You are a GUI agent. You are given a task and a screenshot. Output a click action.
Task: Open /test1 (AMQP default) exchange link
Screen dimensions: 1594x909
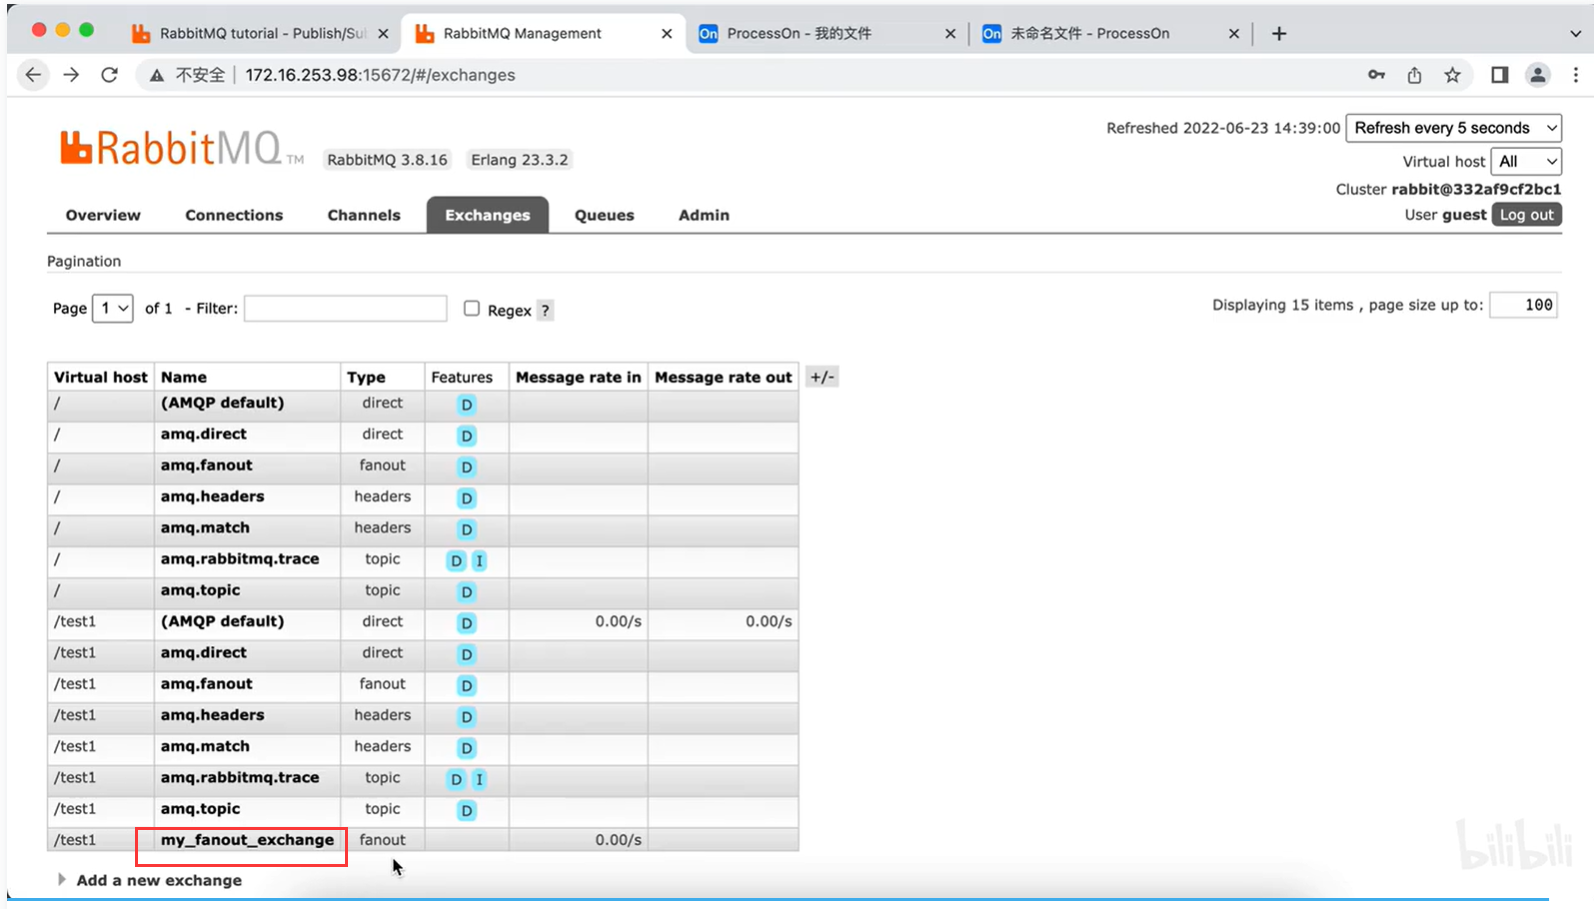pyautogui.click(x=222, y=621)
